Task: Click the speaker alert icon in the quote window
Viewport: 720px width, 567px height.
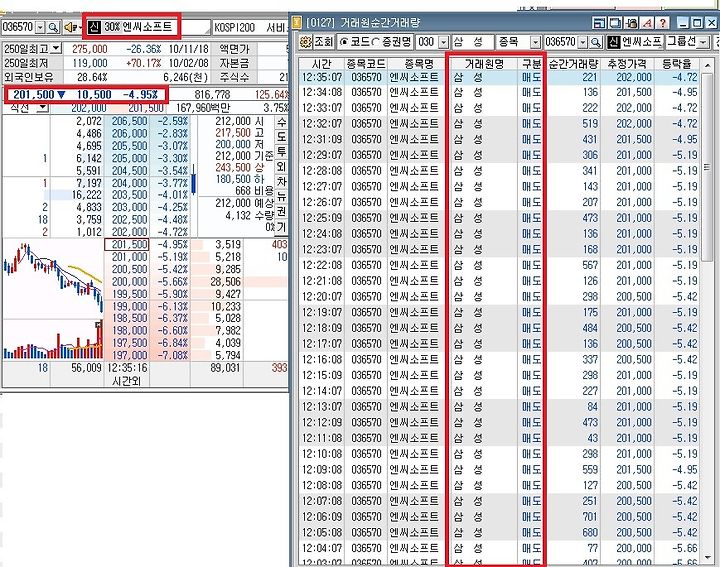Action: point(70,28)
